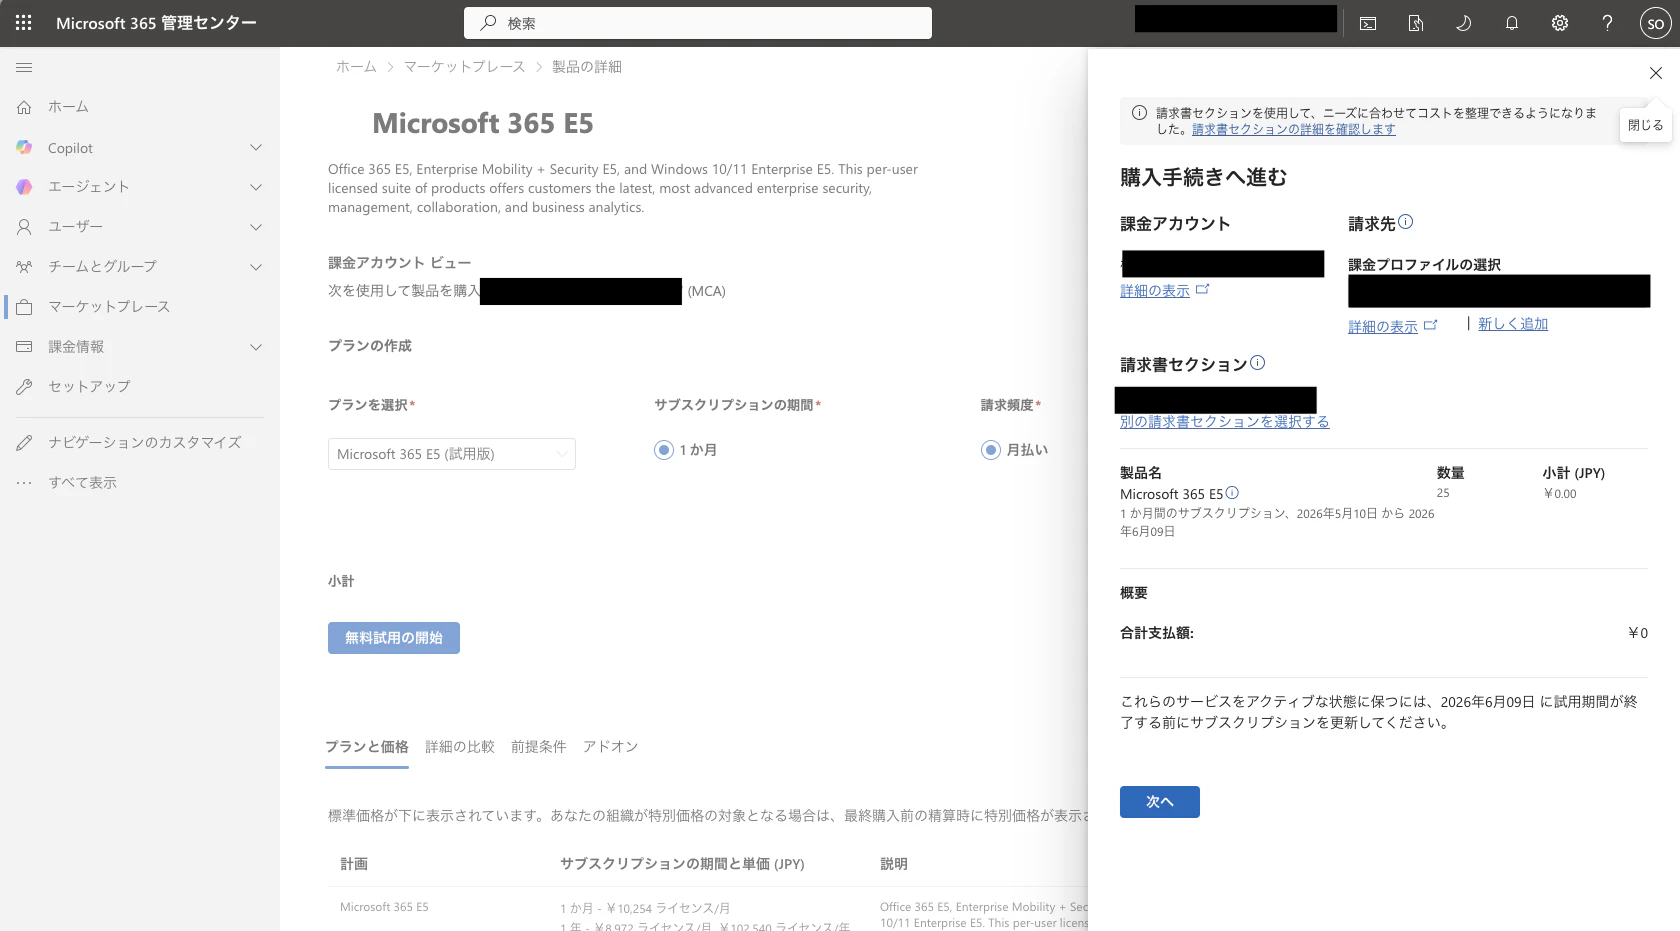Screen dimensions: 1680x931
Task: Open account avatar SO
Action: coord(1655,24)
